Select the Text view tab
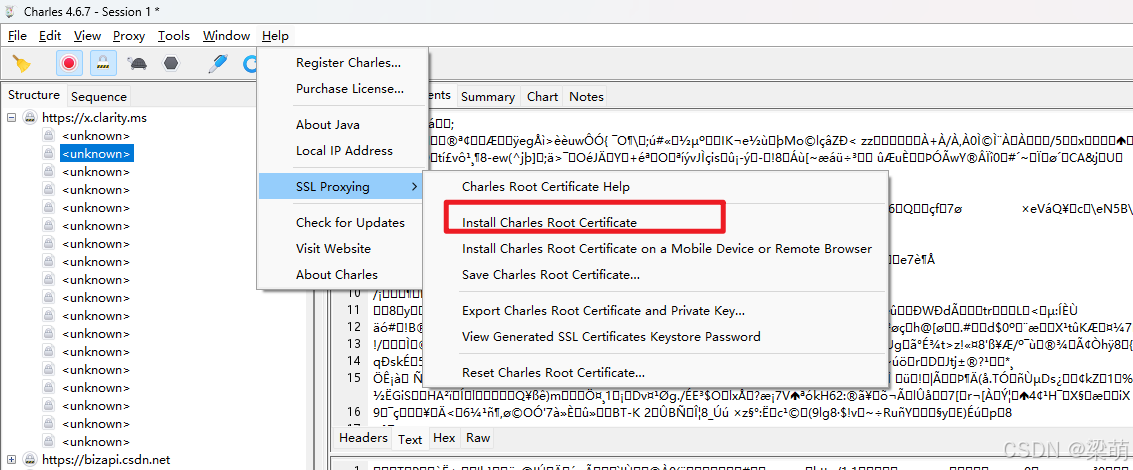The height and width of the screenshot is (470, 1133). pyautogui.click(x=410, y=439)
